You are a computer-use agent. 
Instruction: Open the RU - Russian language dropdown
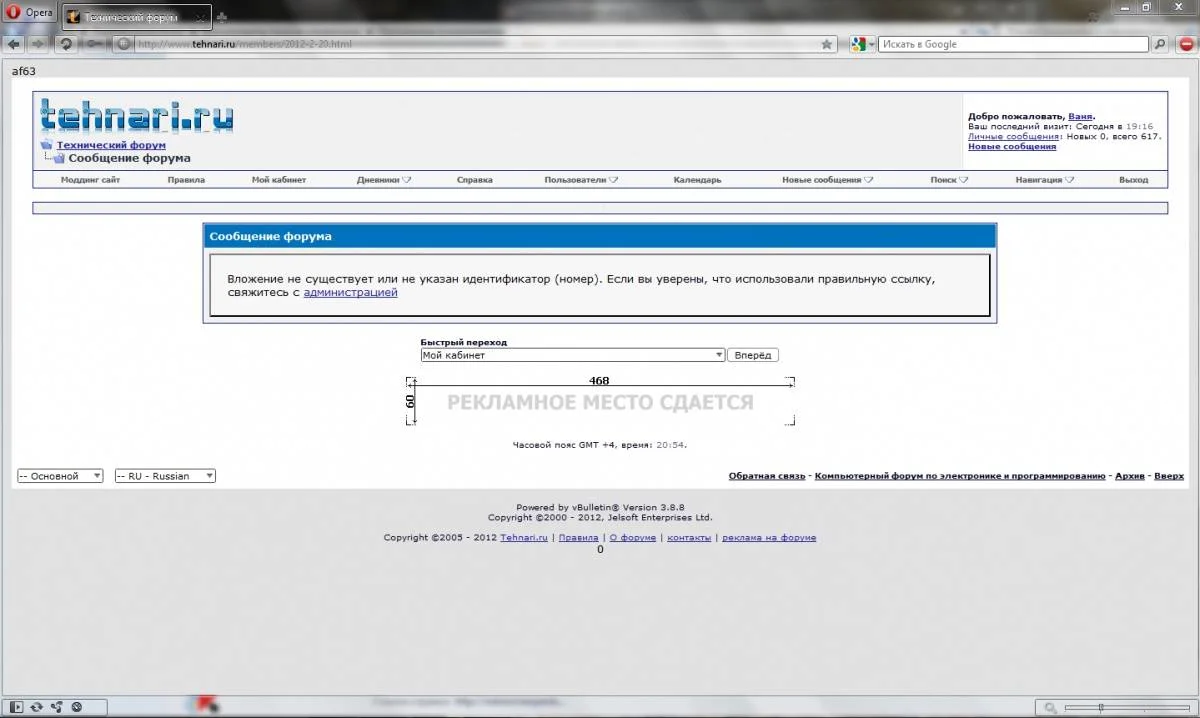coord(165,476)
